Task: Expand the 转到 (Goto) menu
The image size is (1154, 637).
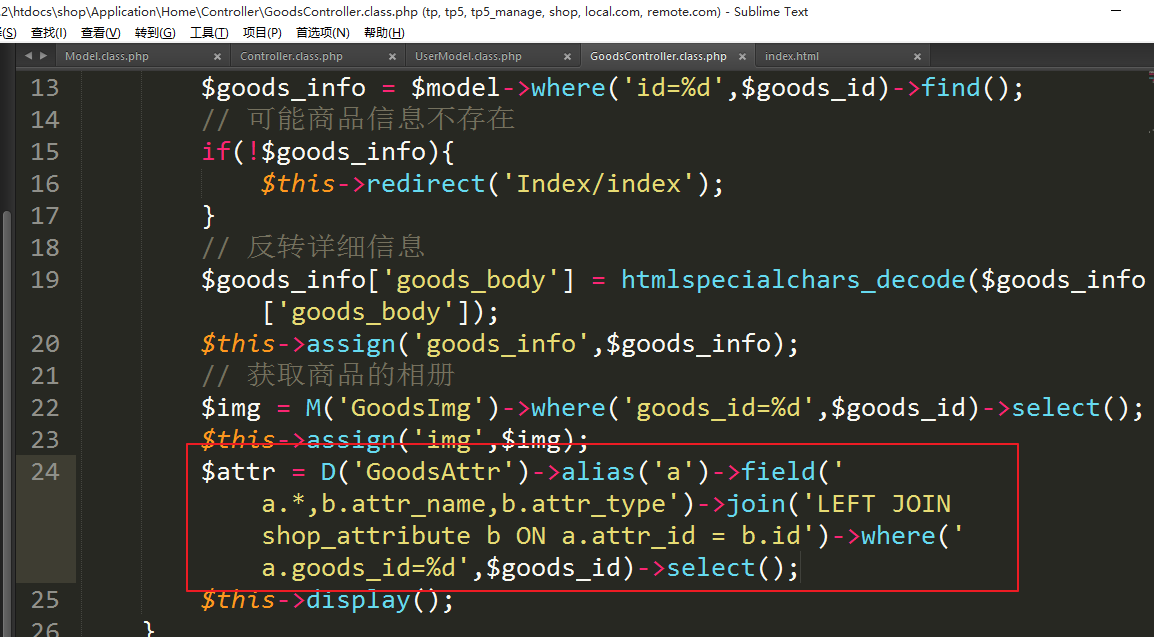Action: pyautogui.click(x=154, y=33)
